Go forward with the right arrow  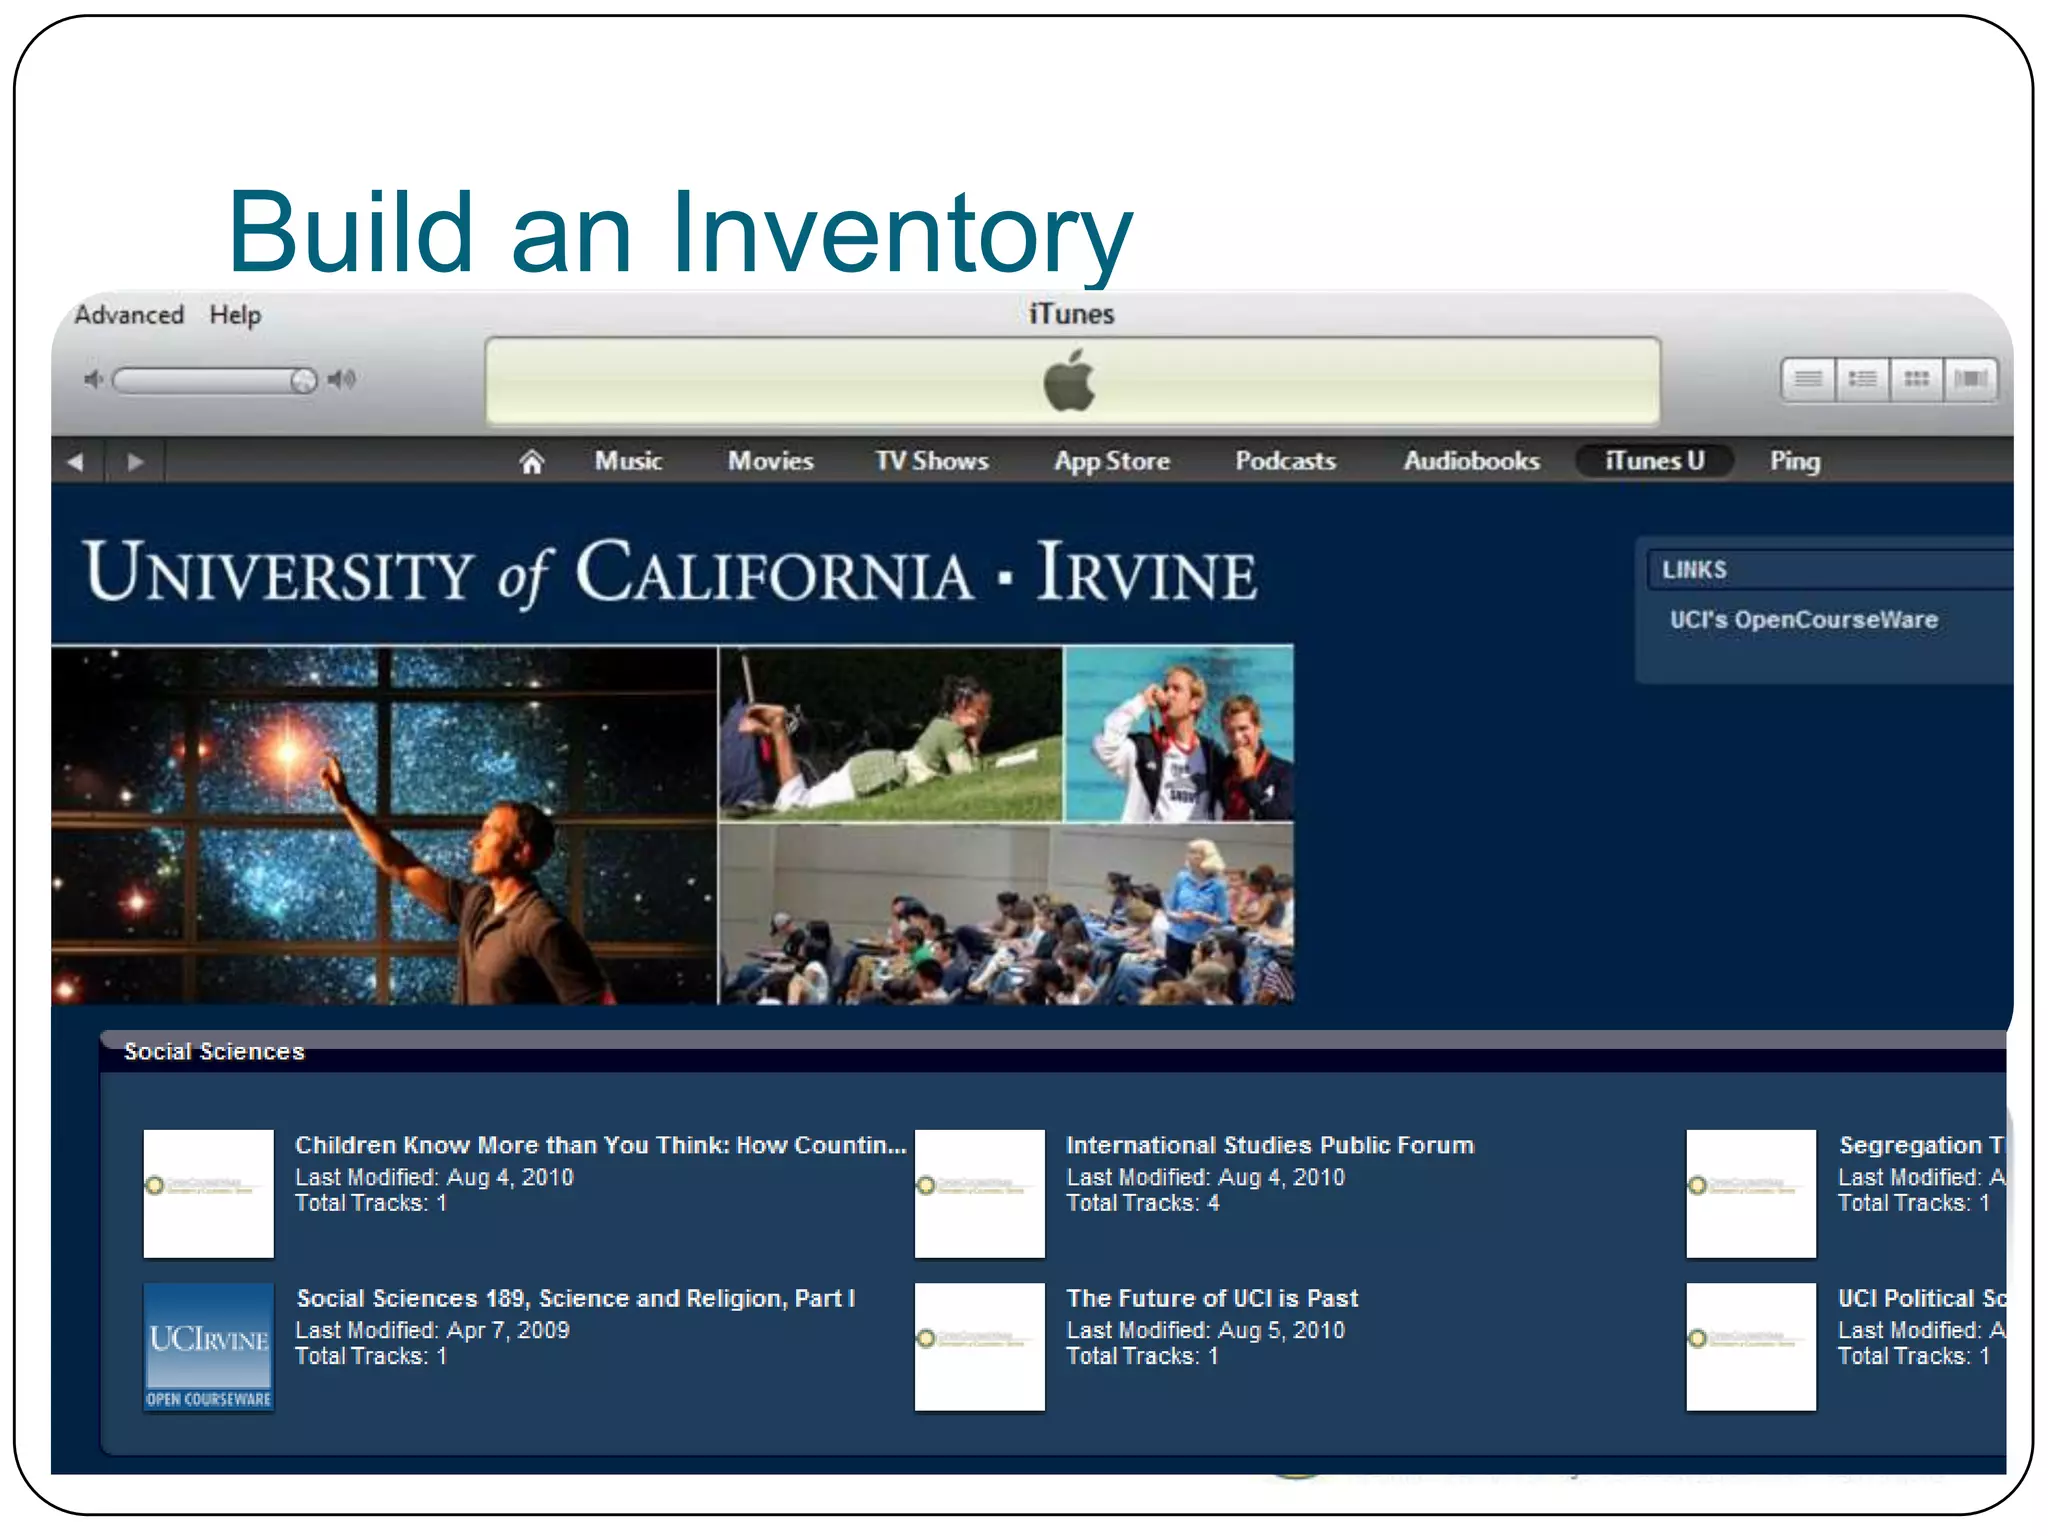point(135,462)
